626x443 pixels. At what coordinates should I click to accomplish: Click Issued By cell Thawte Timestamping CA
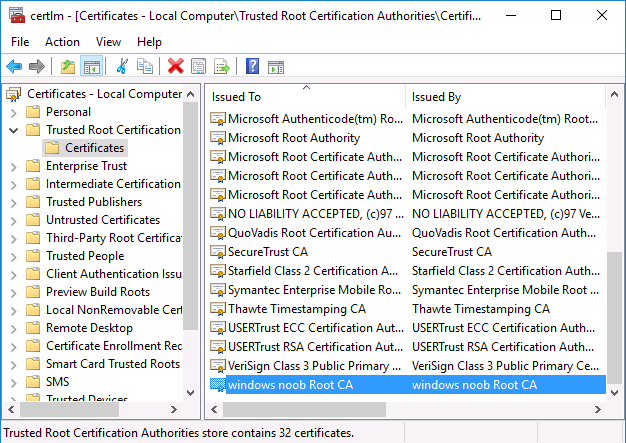pyautogui.click(x=481, y=309)
